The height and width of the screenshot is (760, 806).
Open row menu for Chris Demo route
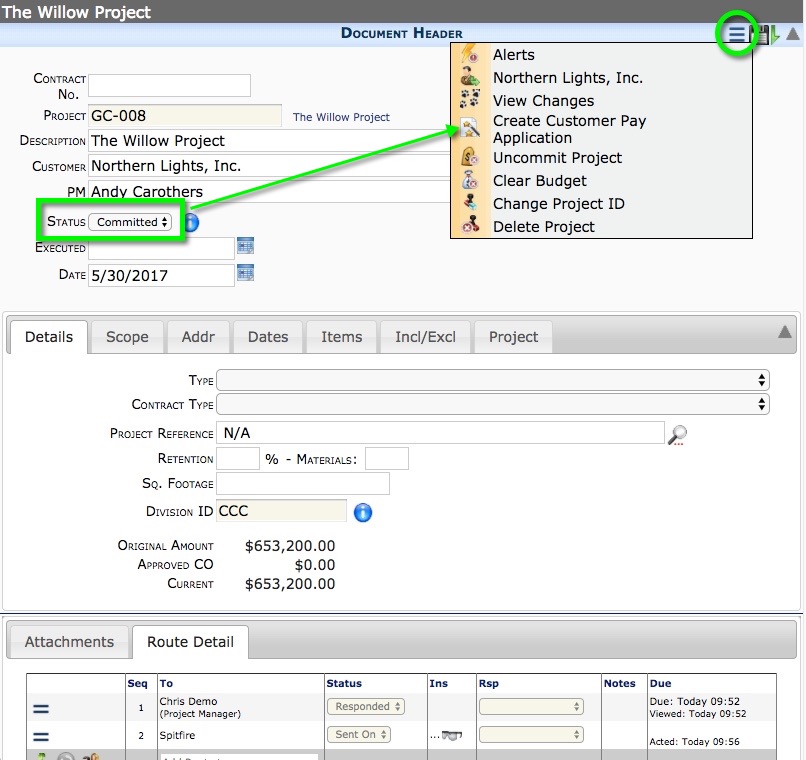click(x=41, y=709)
